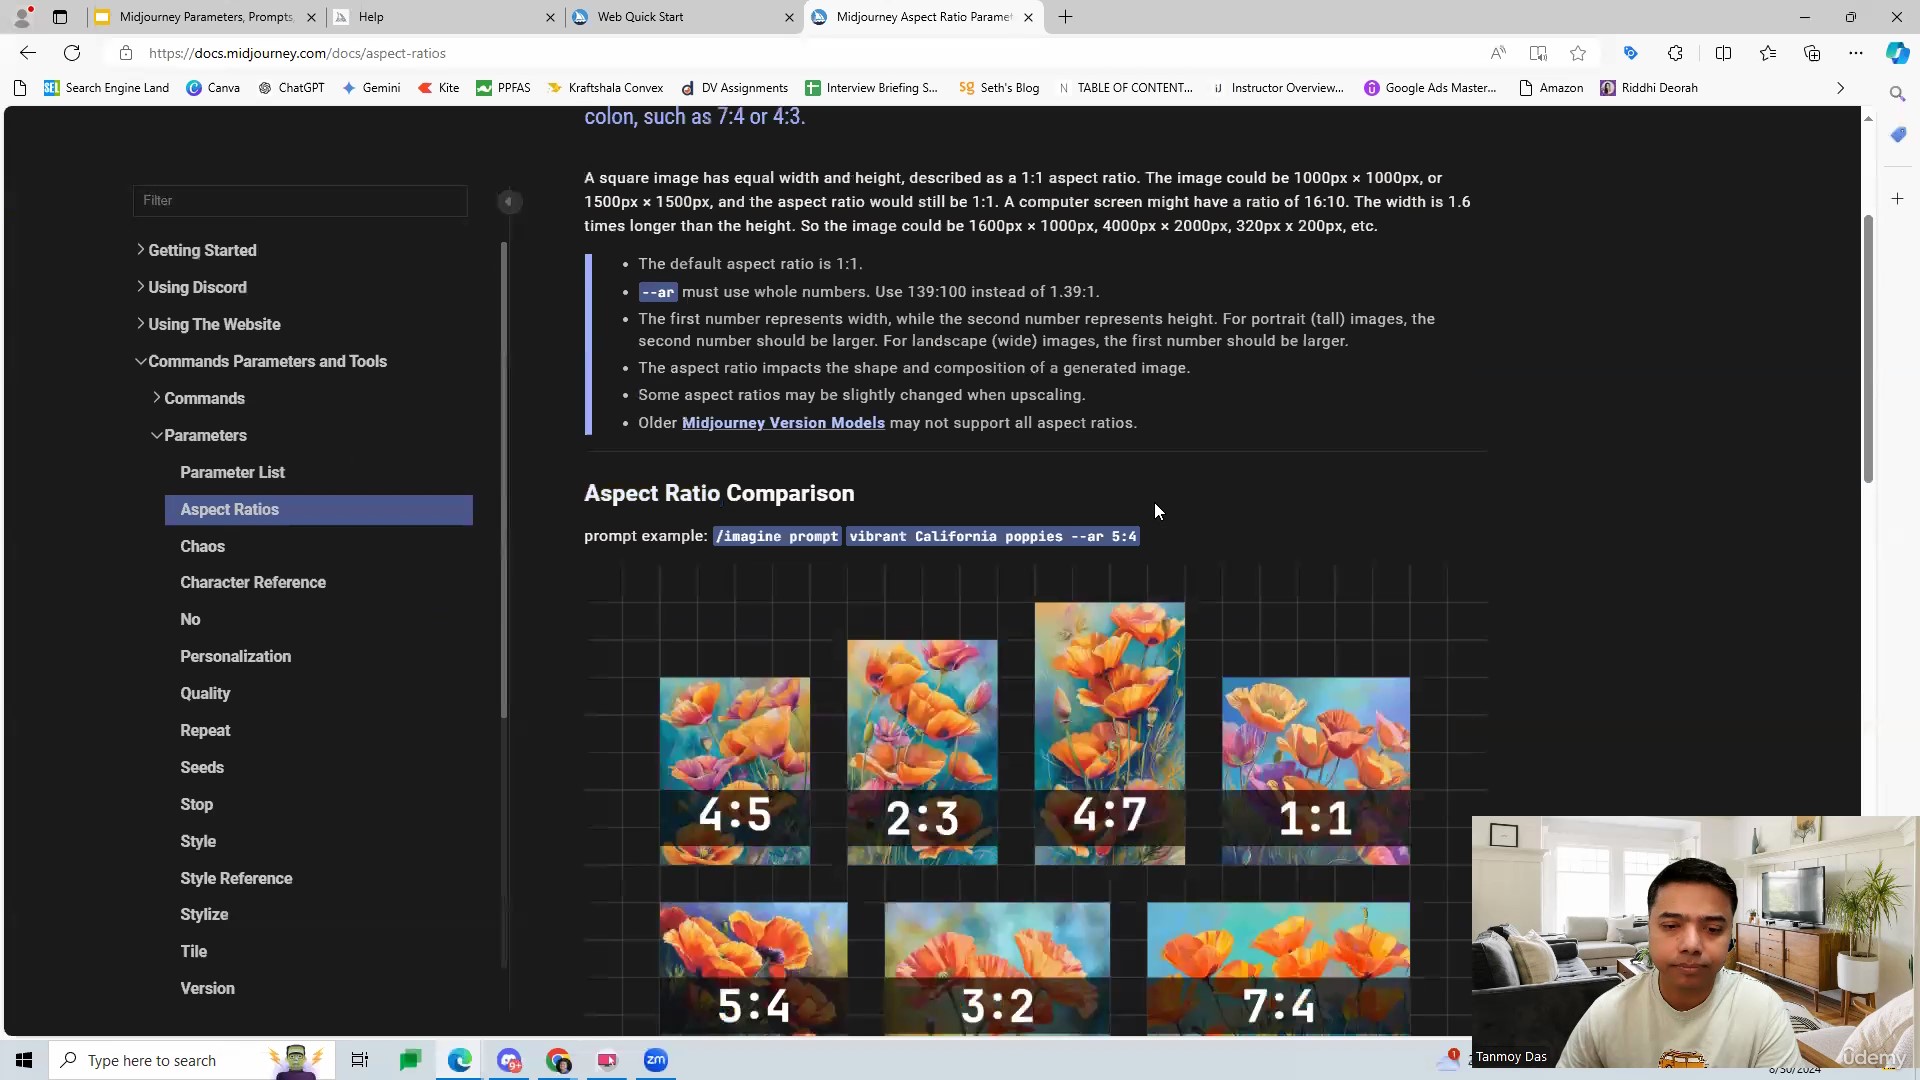This screenshot has width=1920, height=1080.
Task: Select Aspect Ratios in sidebar
Action: (318, 509)
